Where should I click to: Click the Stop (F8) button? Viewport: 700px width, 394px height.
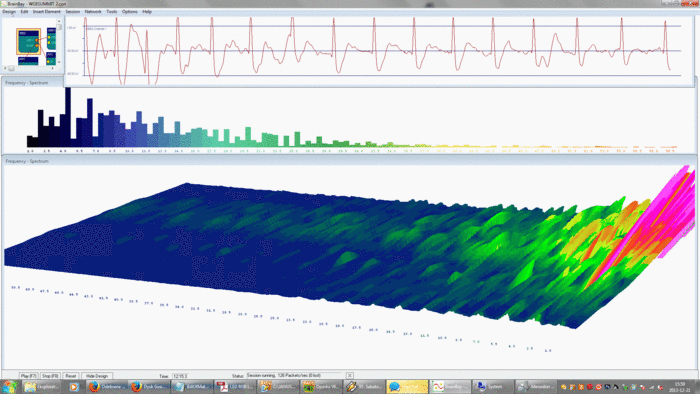tap(50, 376)
